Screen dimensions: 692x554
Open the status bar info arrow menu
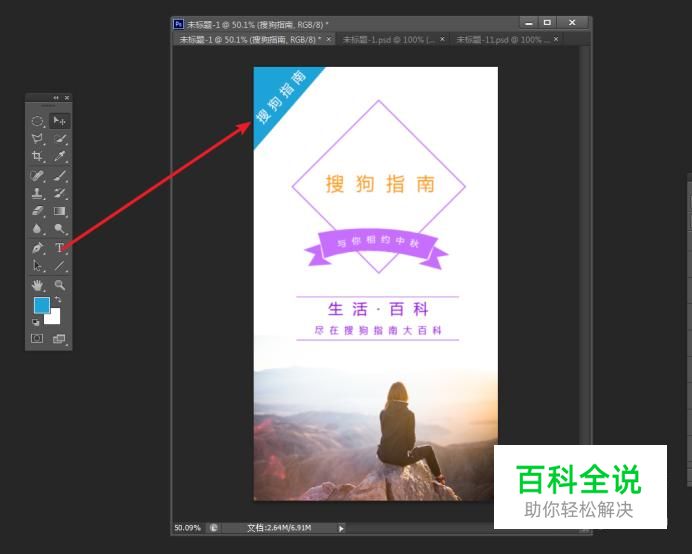pyautogui.click(x=341, y=528)
